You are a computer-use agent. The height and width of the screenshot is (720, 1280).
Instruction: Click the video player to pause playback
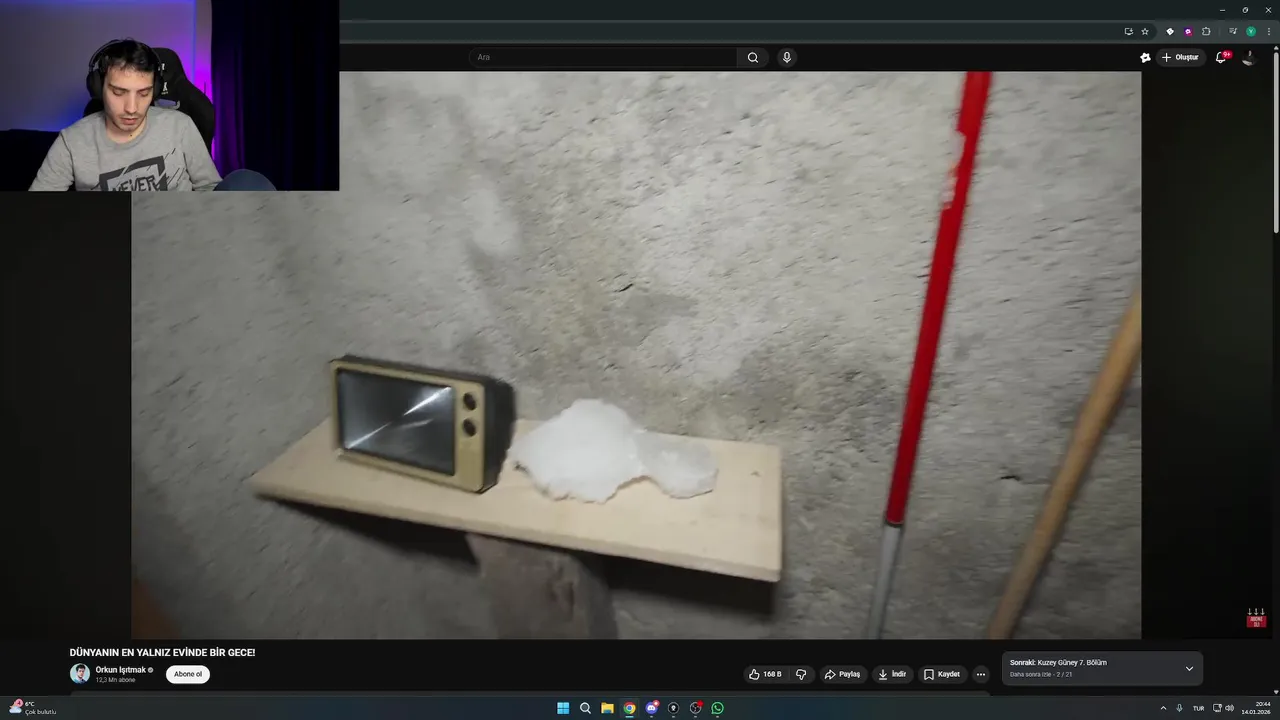[636, 355]
